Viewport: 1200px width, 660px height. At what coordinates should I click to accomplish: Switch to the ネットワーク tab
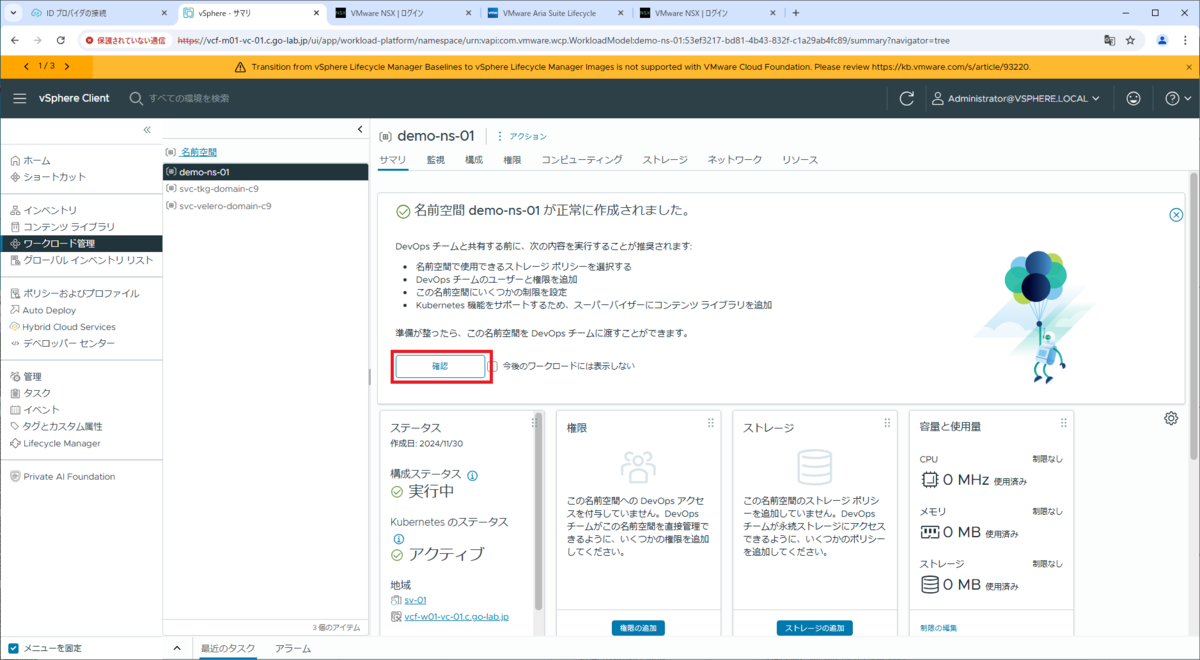click(735, 160)
